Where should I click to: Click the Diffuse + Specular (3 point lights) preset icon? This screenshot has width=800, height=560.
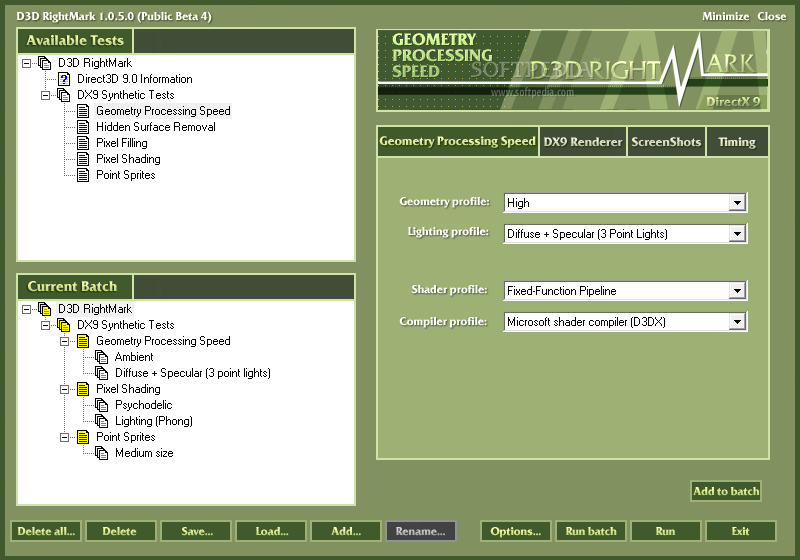point(102,373)
